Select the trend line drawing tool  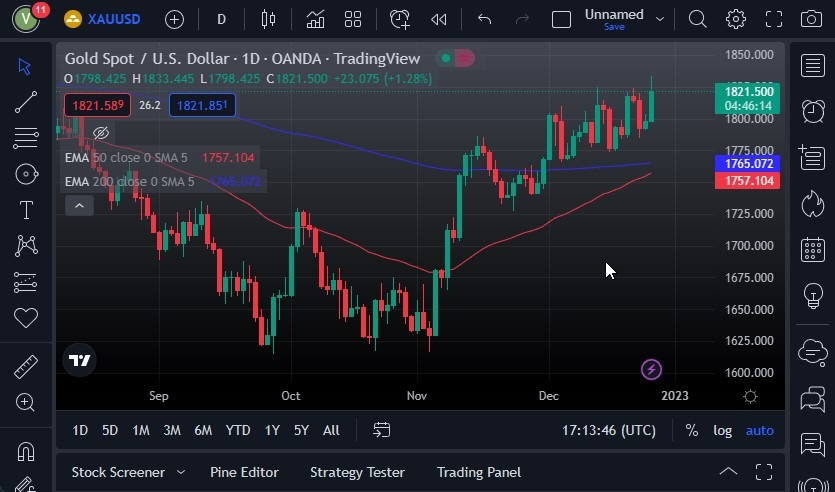(26, 101)
